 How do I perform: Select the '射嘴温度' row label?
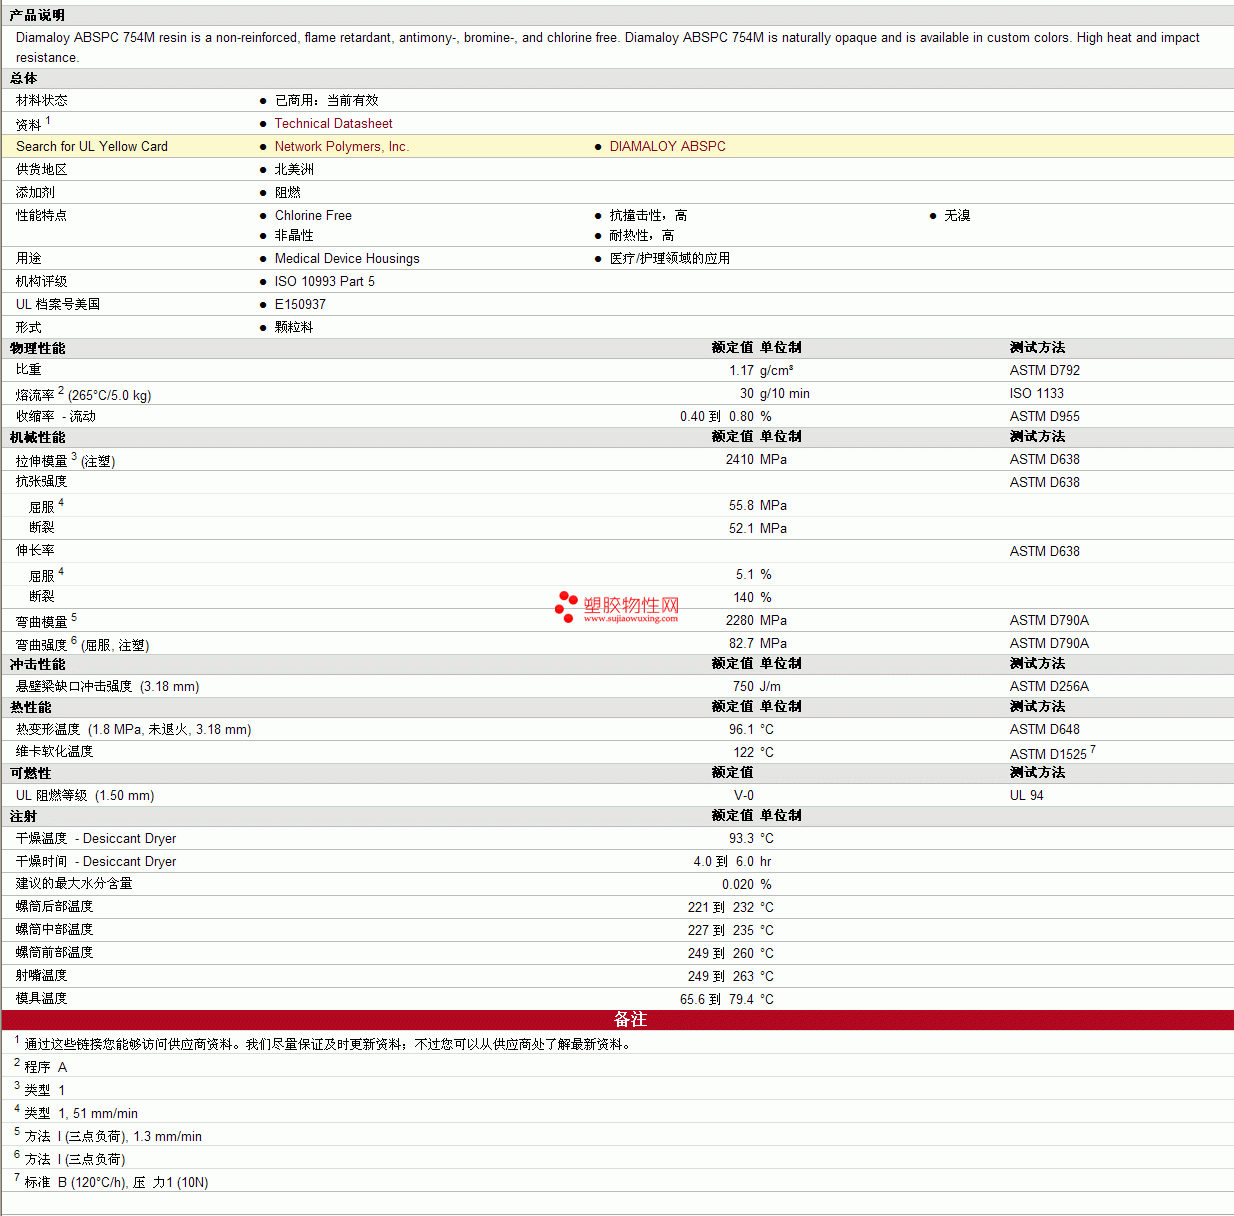(x=41, y=975)
